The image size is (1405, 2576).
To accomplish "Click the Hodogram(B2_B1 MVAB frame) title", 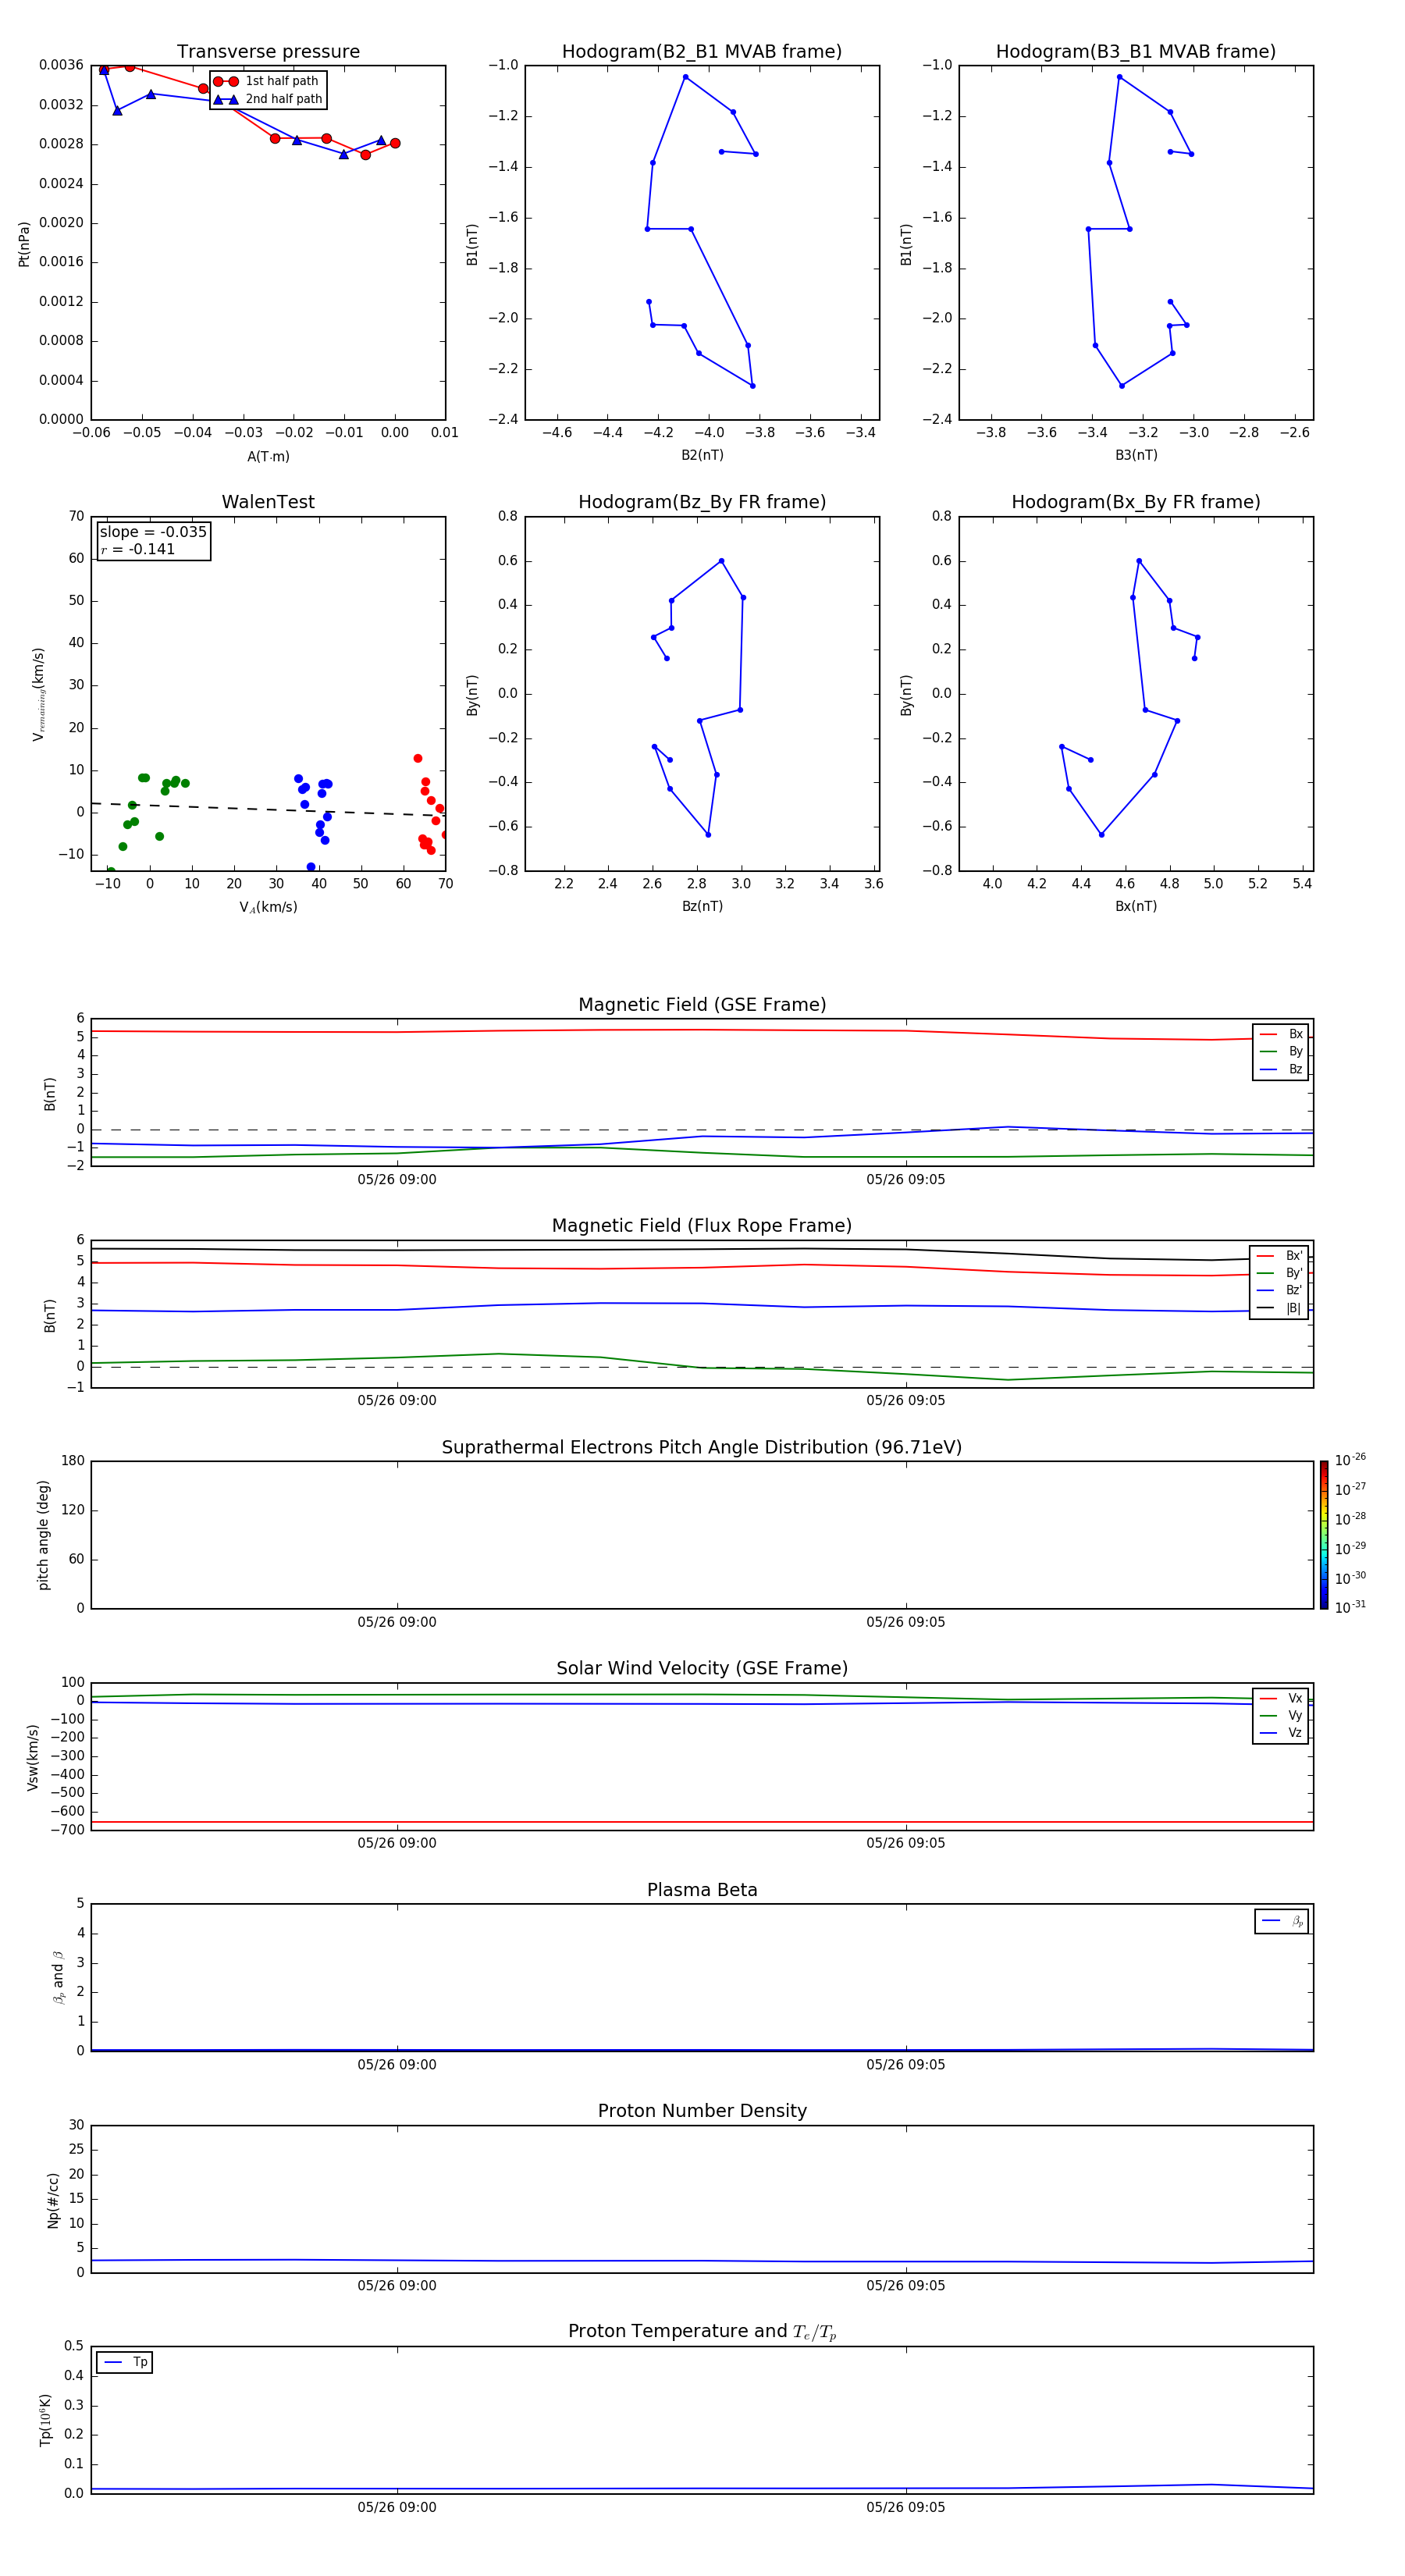I will pyautogui.click(x=702, y=52).
